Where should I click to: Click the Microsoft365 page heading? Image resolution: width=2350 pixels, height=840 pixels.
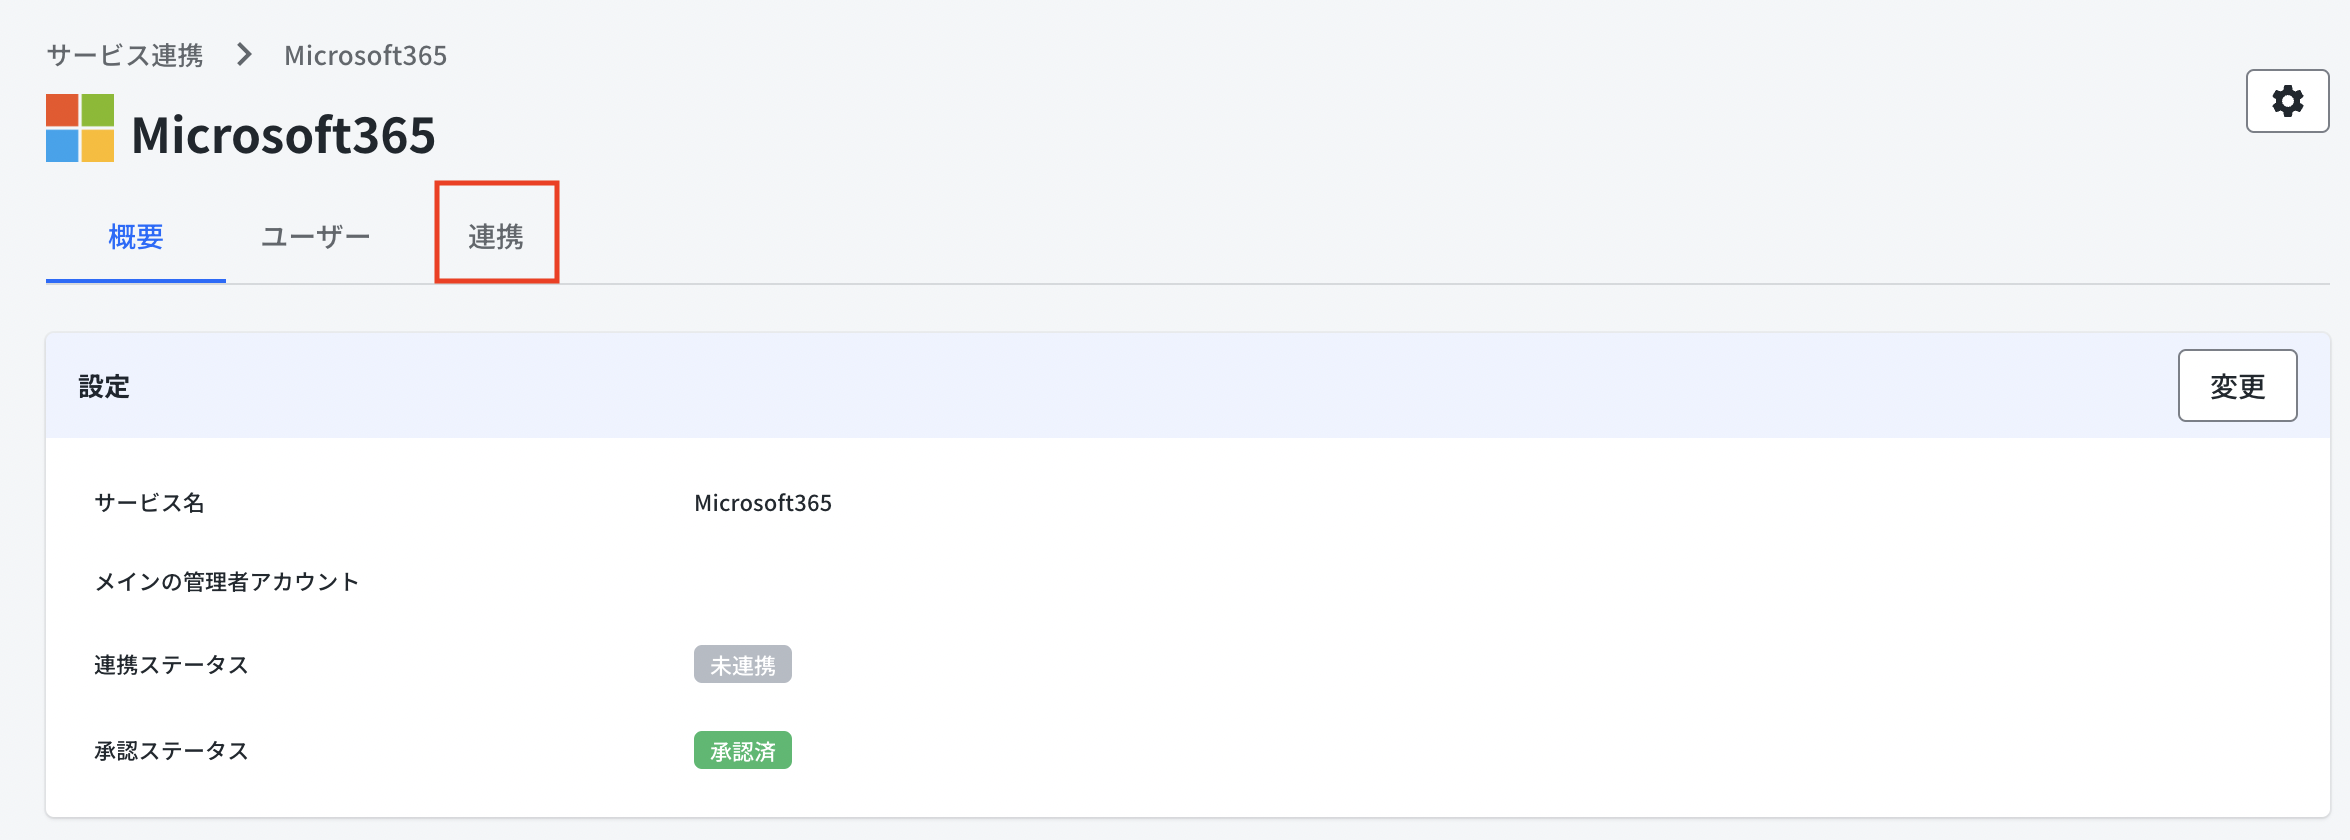(283, 135)
